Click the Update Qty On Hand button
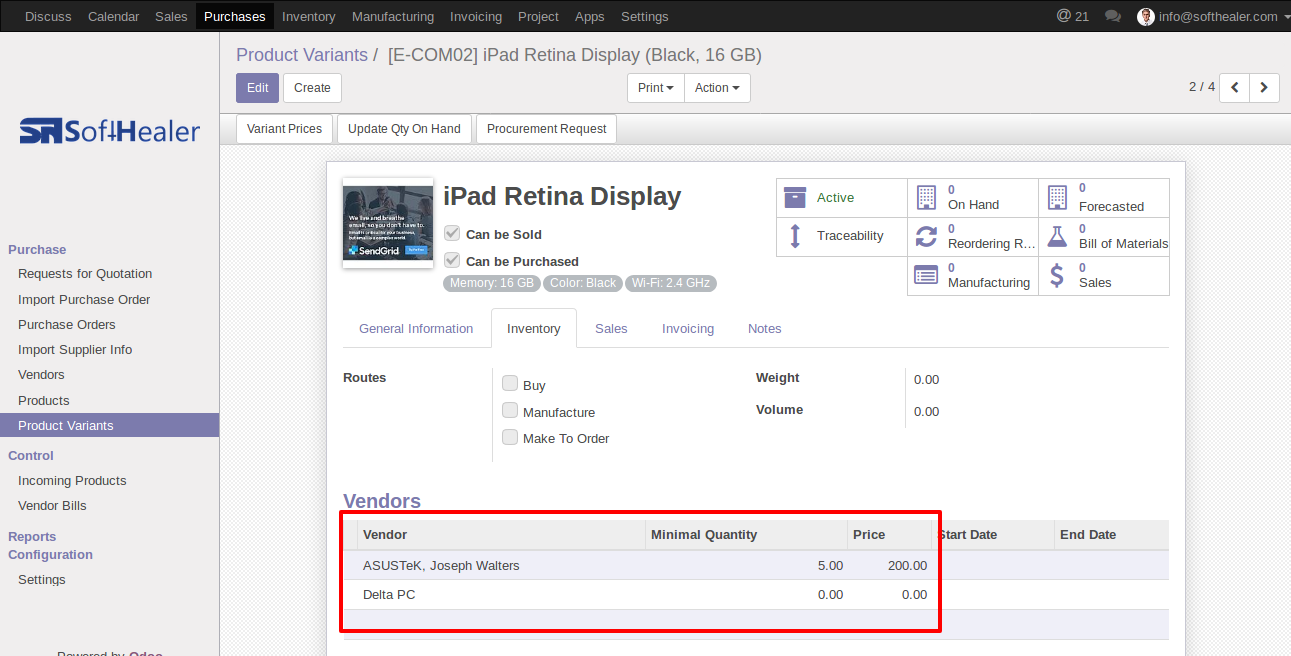 pyautogui.click(x=404, y=129)
